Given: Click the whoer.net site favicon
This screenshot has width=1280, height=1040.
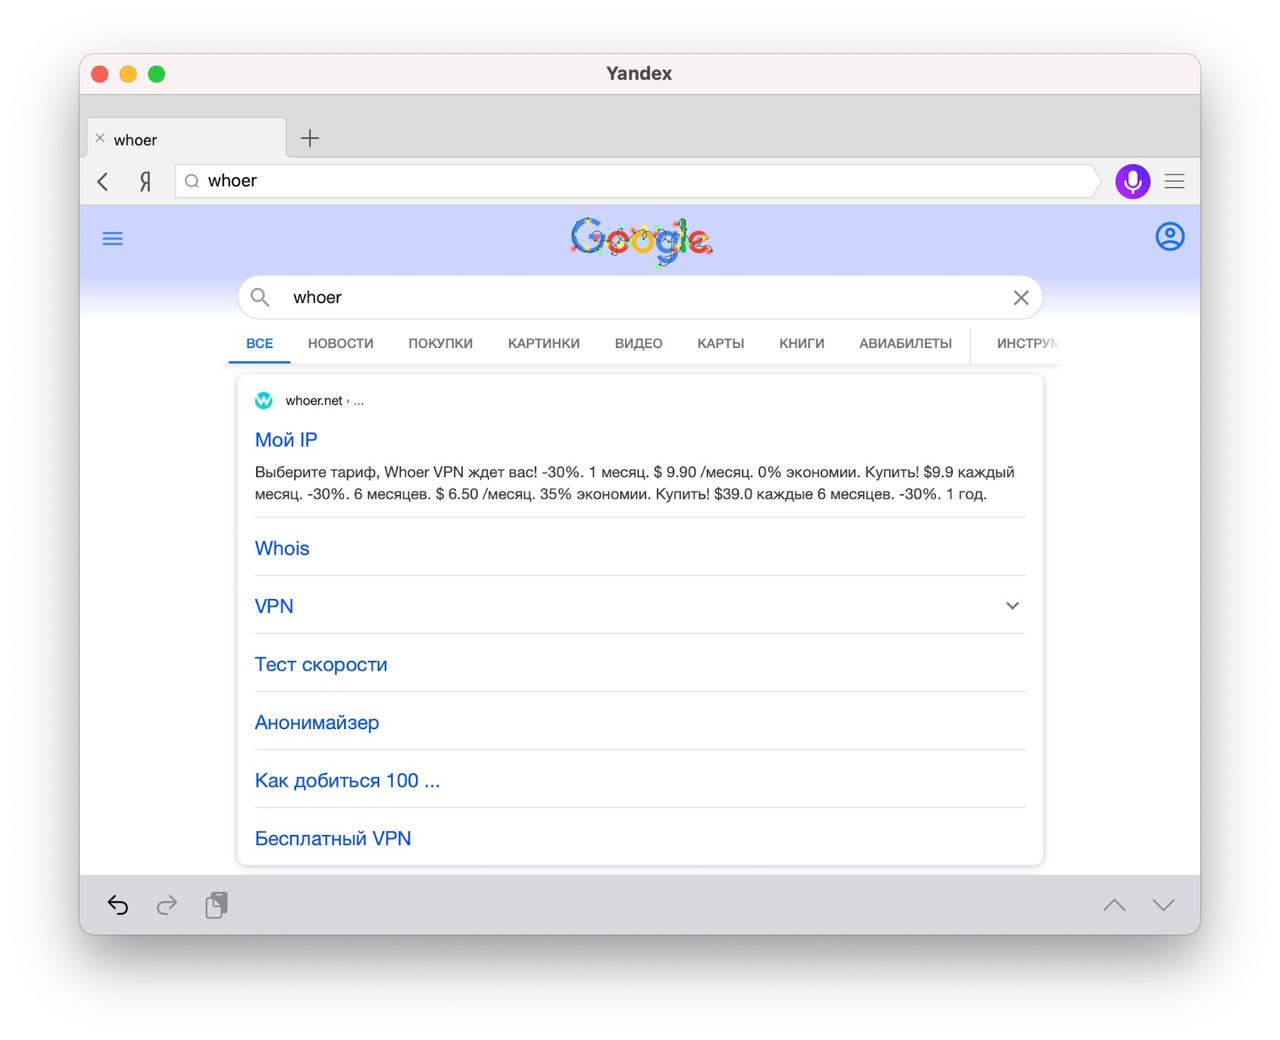Looking at the screenshot, I should tap(264, 400).
